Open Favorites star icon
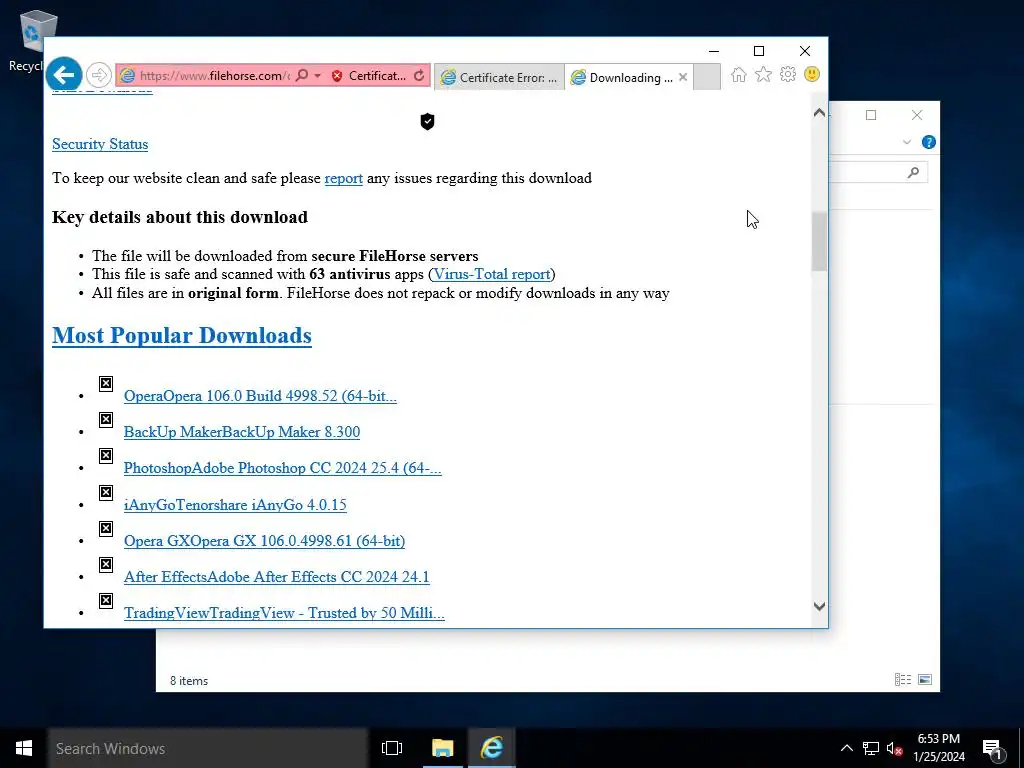This screenshot has width=1024, height=768. [763, 74]
